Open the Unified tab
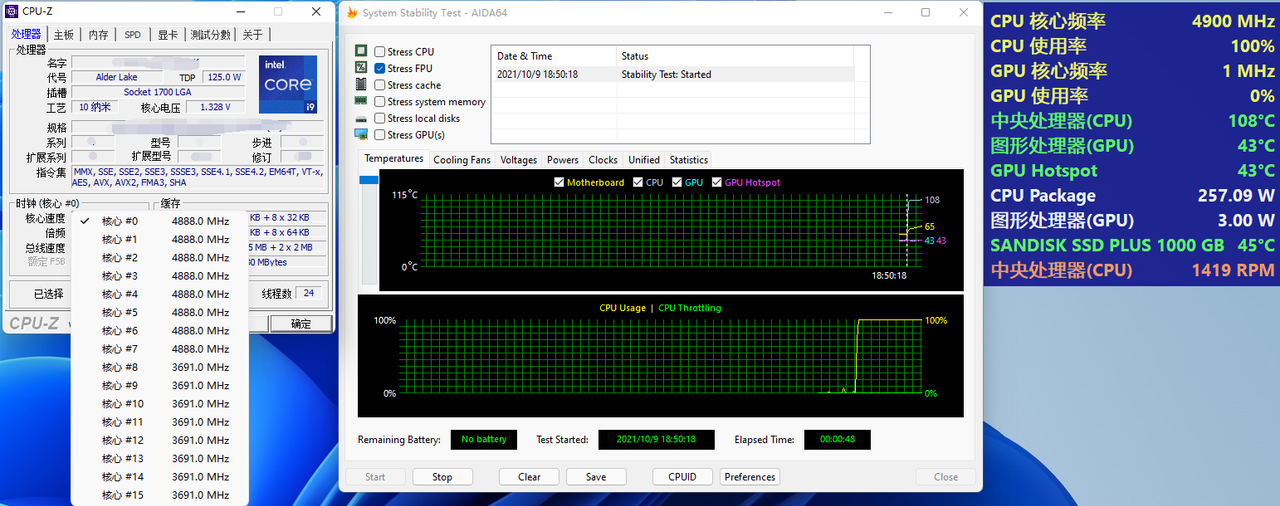Viewport: 1280px width, 506px height. pos(644,160)
